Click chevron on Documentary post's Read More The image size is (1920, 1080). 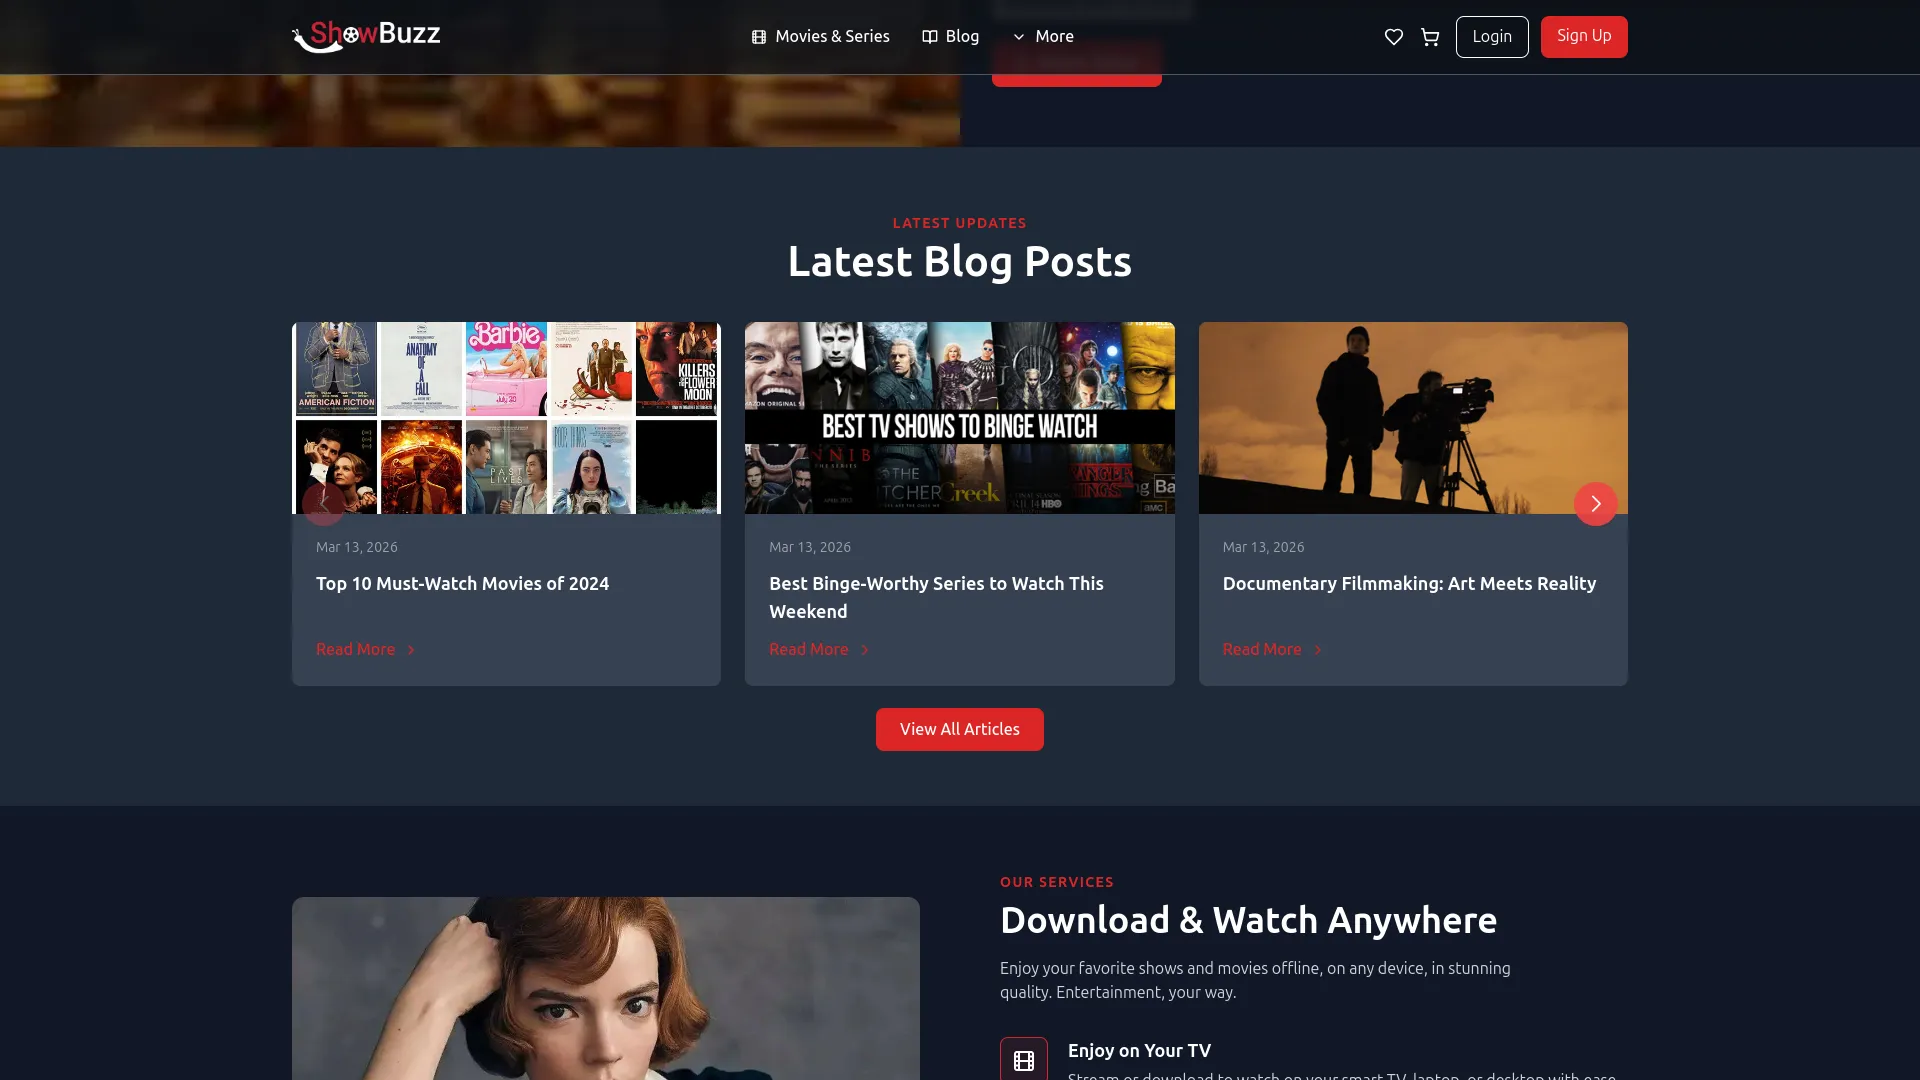click(x=1318, y=650)
